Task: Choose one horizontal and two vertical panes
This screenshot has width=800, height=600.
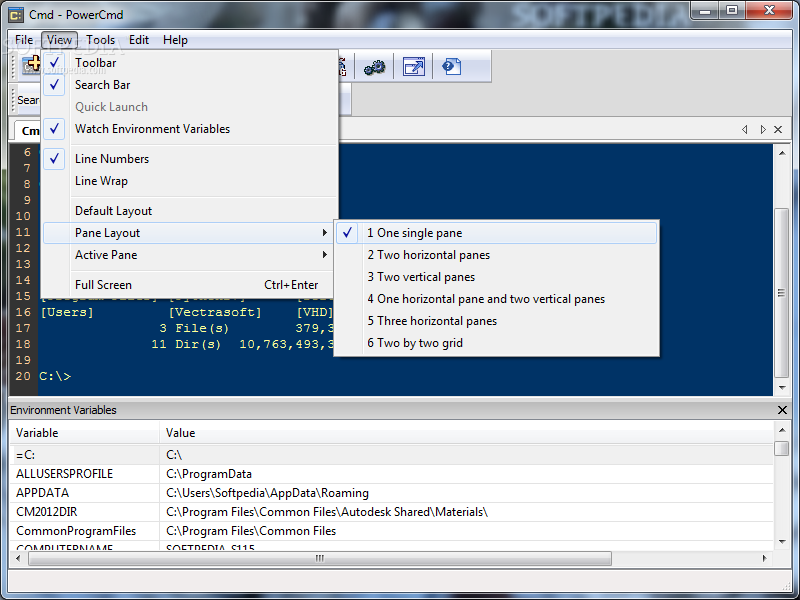Action: click(496, 298)
